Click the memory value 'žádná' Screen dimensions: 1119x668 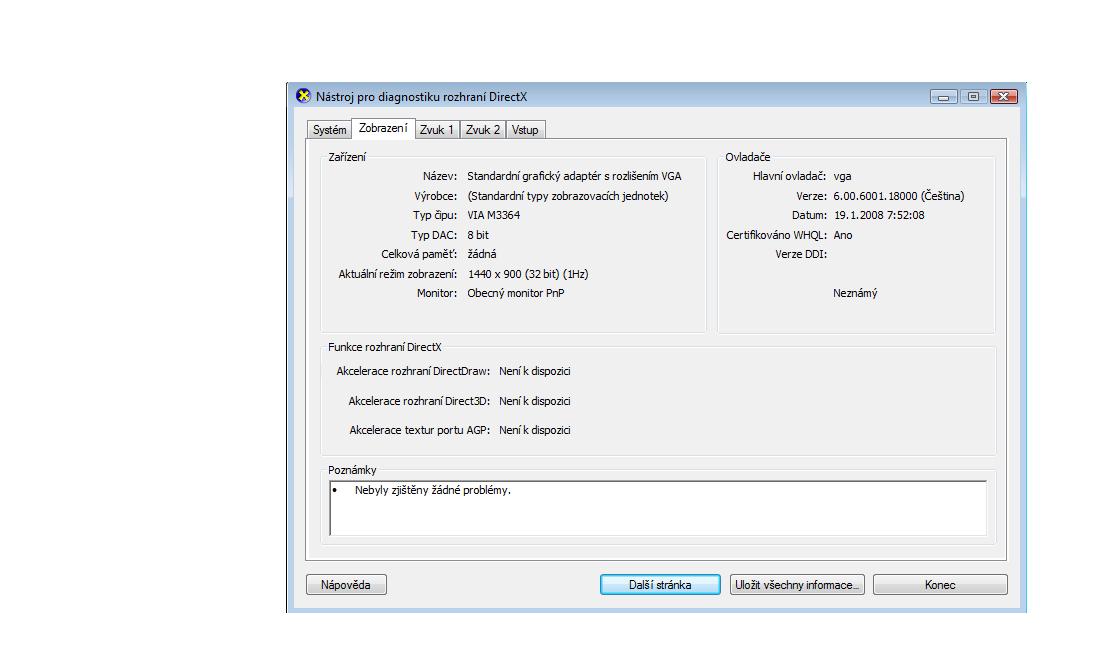[482, 254]
